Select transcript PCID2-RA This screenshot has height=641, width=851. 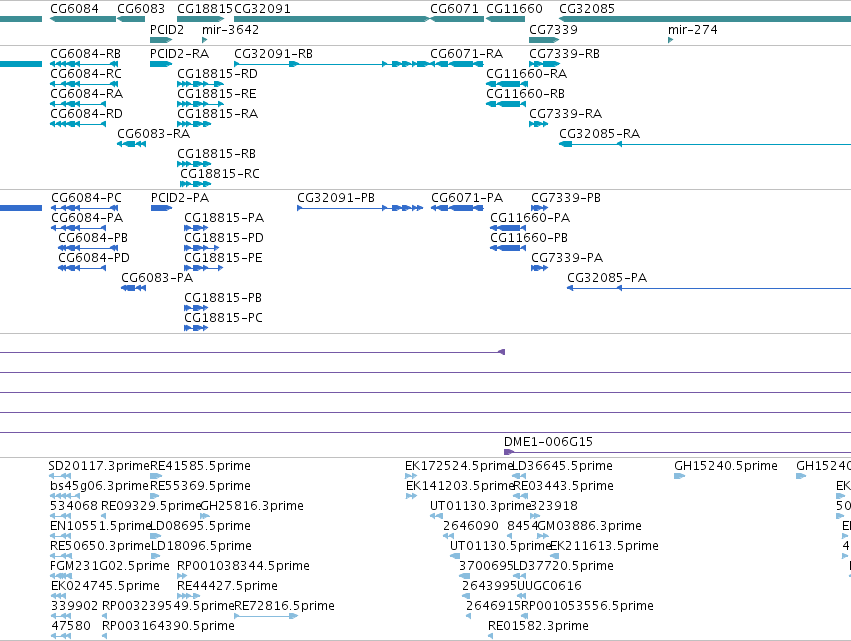tap(179, 54)
